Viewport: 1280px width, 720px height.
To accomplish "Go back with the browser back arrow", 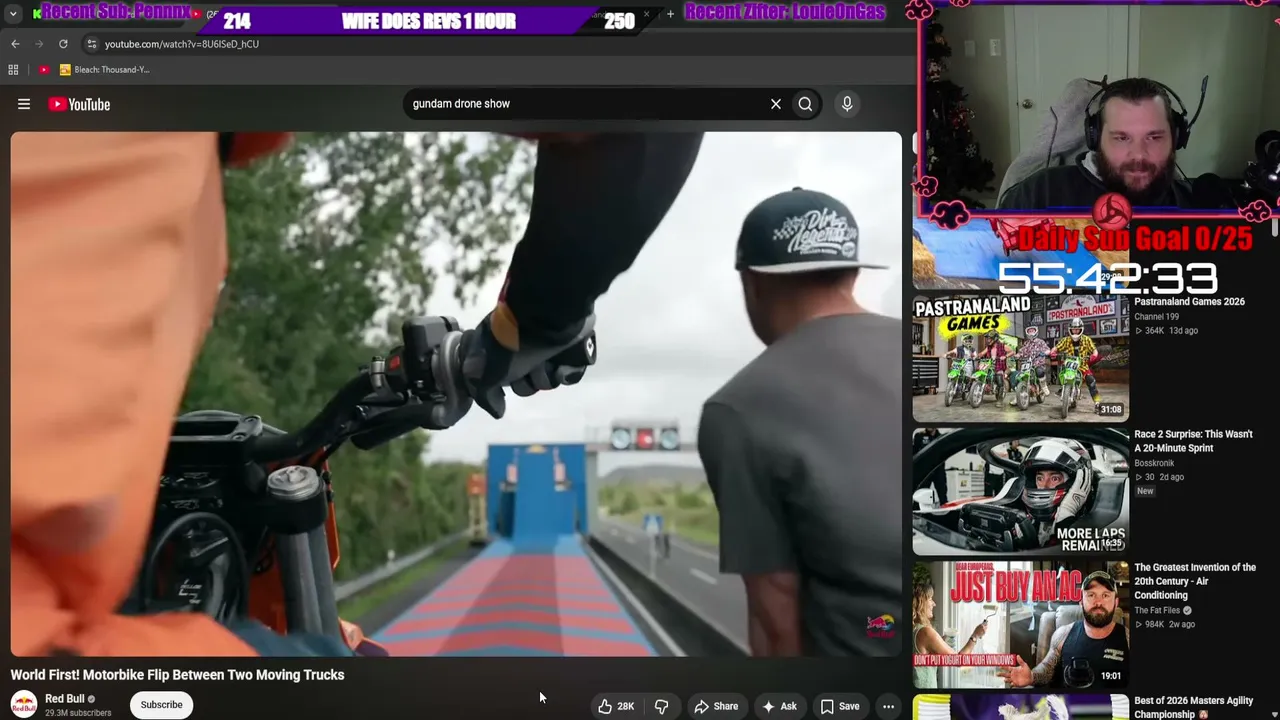I will [15, 44].
